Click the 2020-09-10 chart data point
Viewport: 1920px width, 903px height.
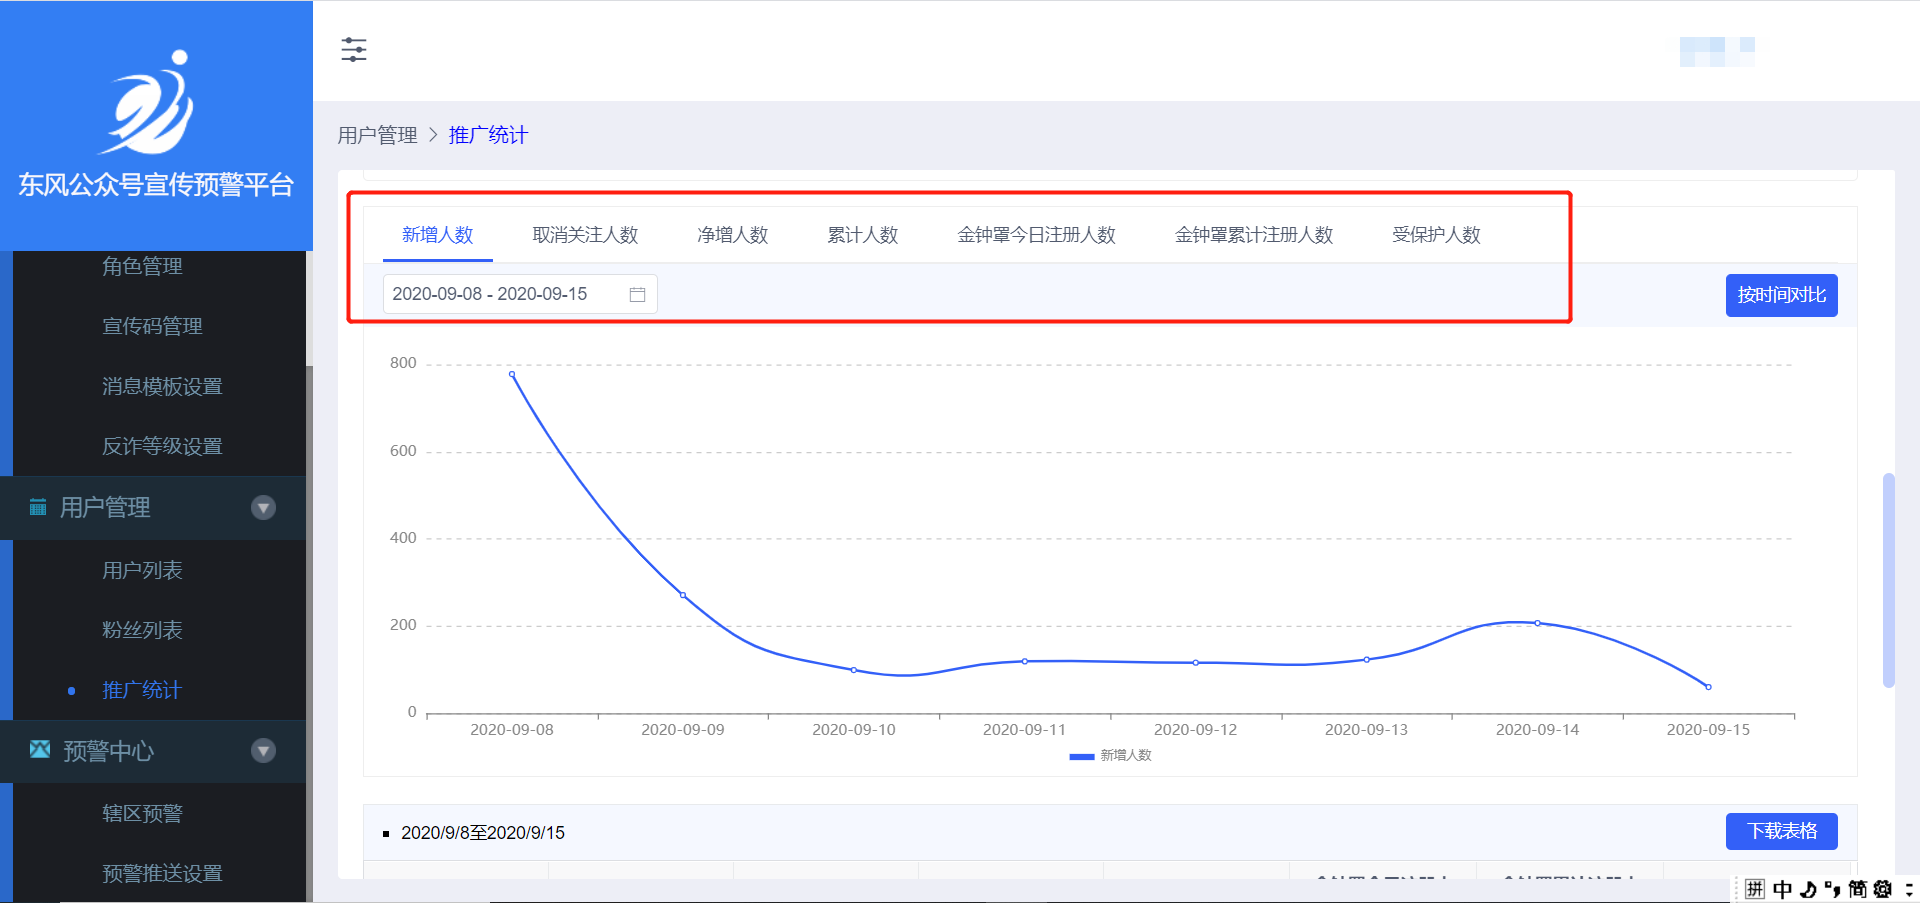[854, 670]
